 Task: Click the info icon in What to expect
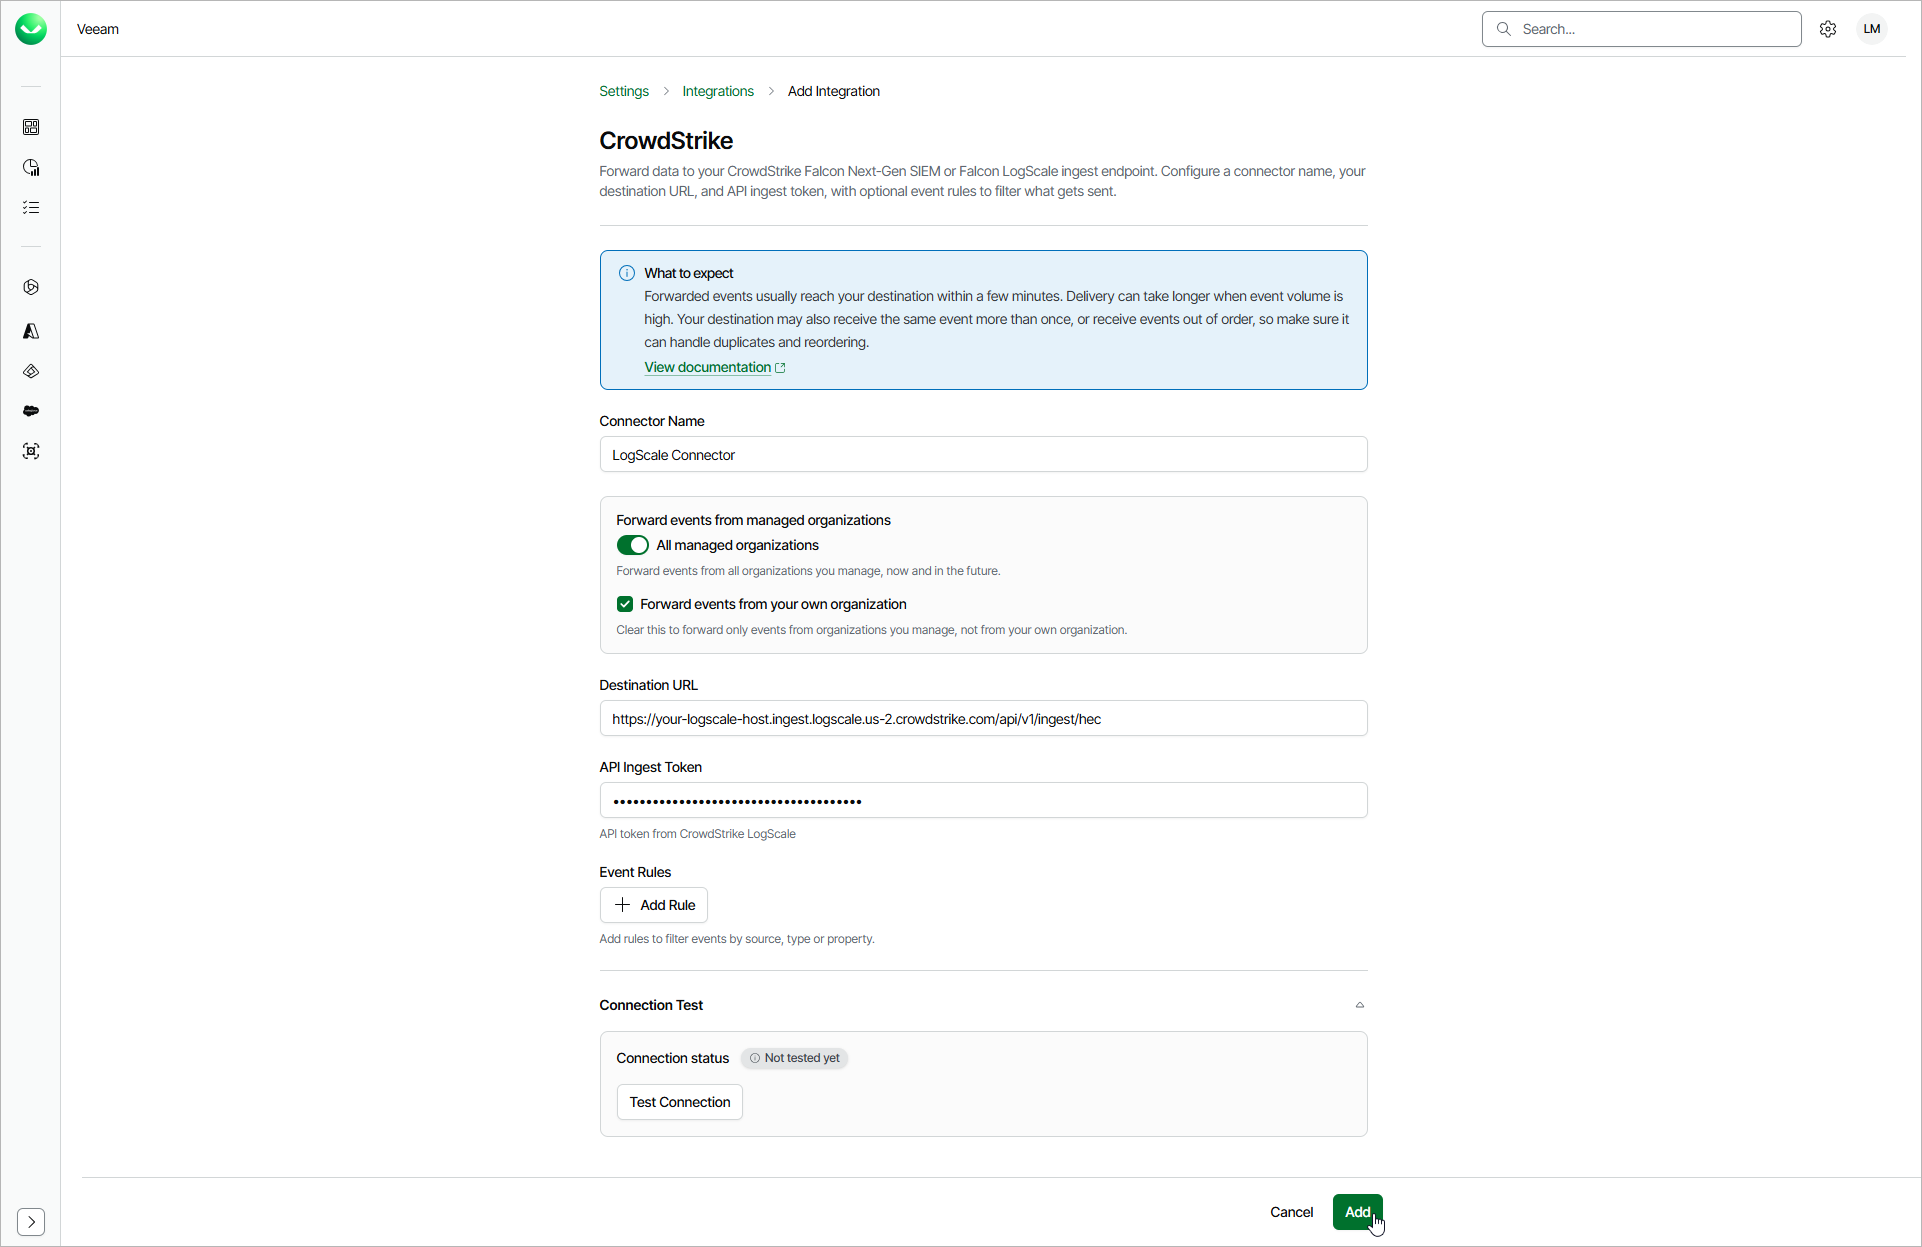627,273
